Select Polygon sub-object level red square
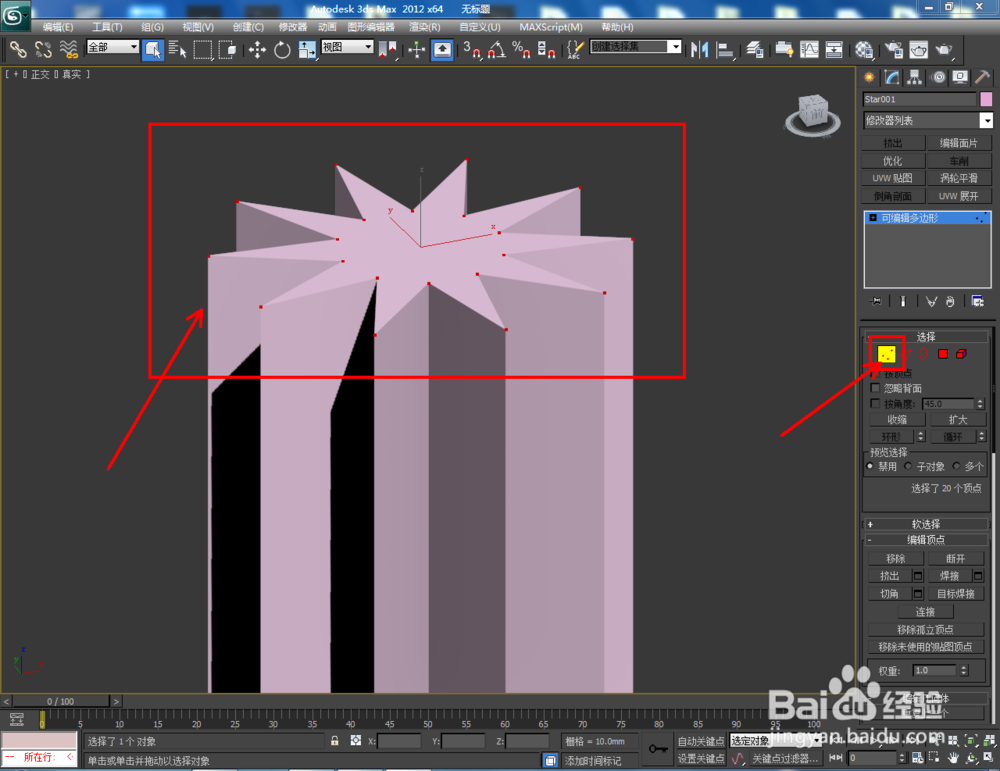 coord(943,354)
